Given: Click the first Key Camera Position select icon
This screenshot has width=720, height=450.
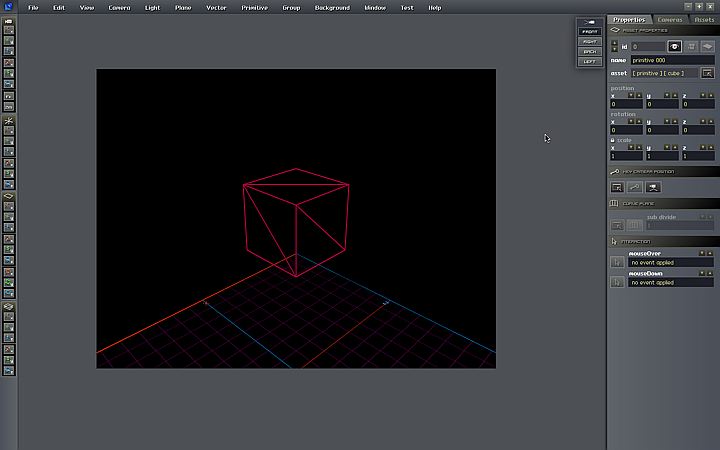Looking at the screenshot, I should click(617, 187).
